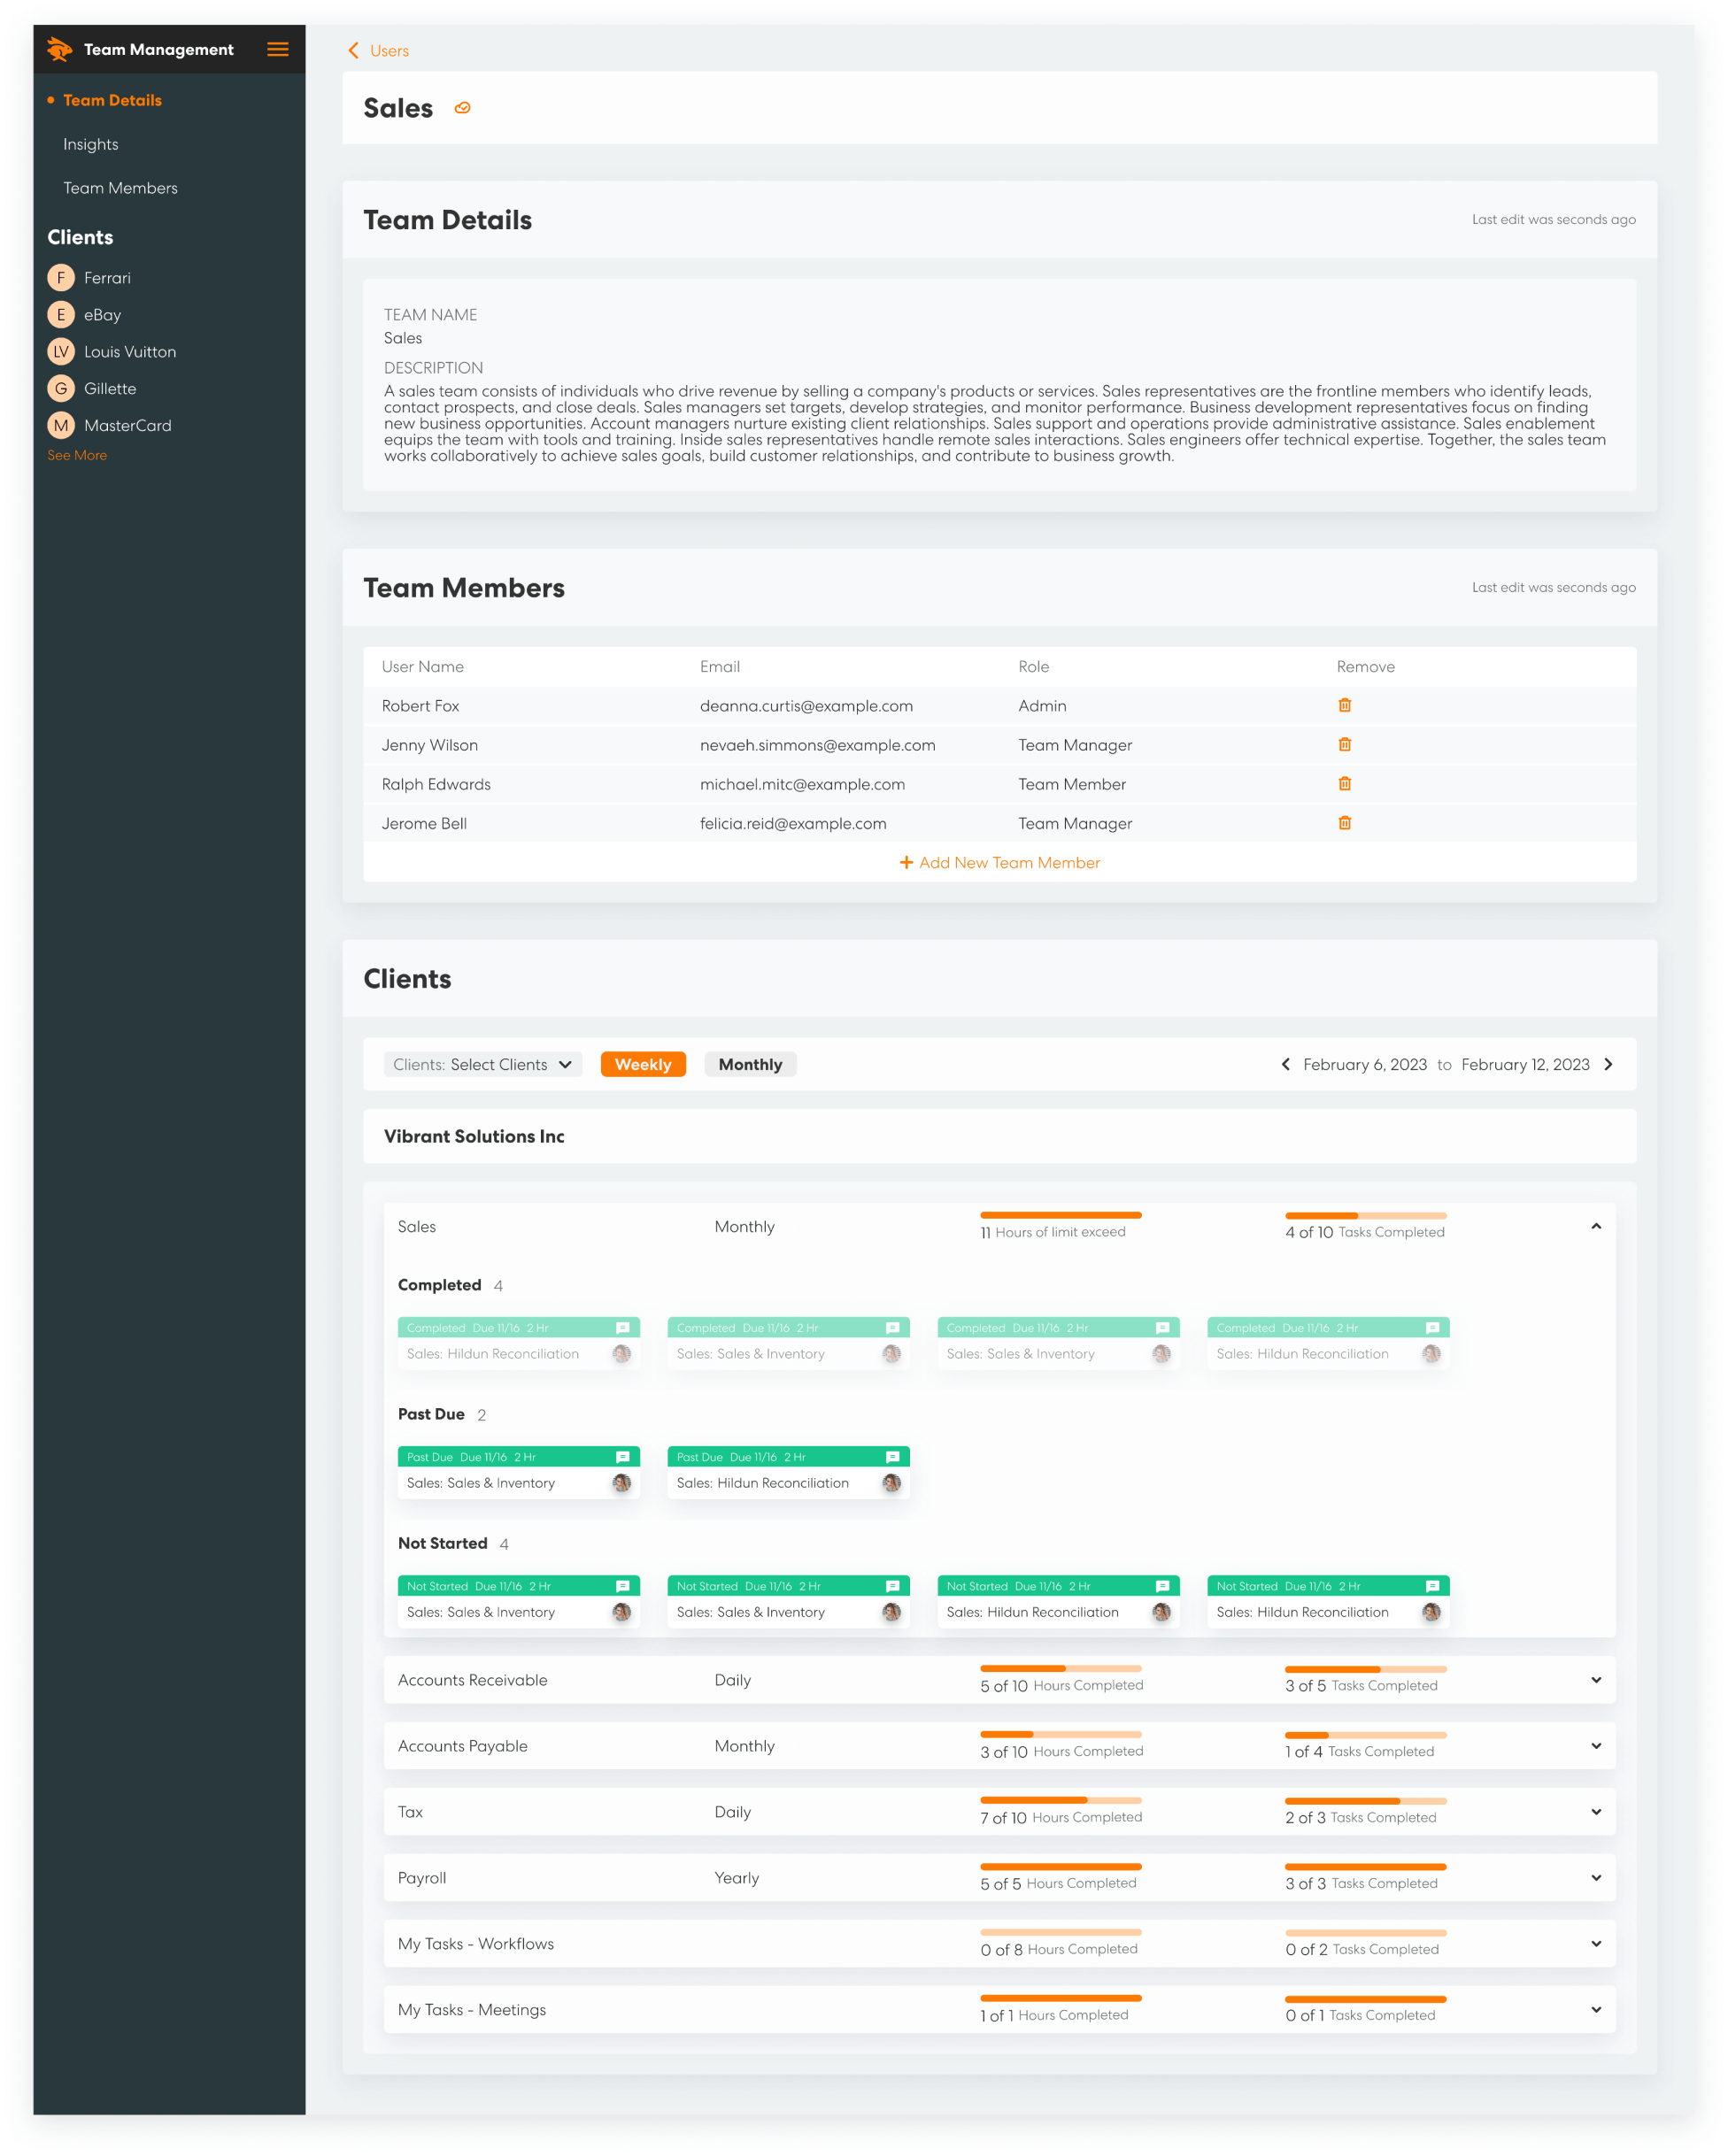Remove Jenny Wilson using trash icon
Screen dimensions: 1728x2156
(1345, 744)
